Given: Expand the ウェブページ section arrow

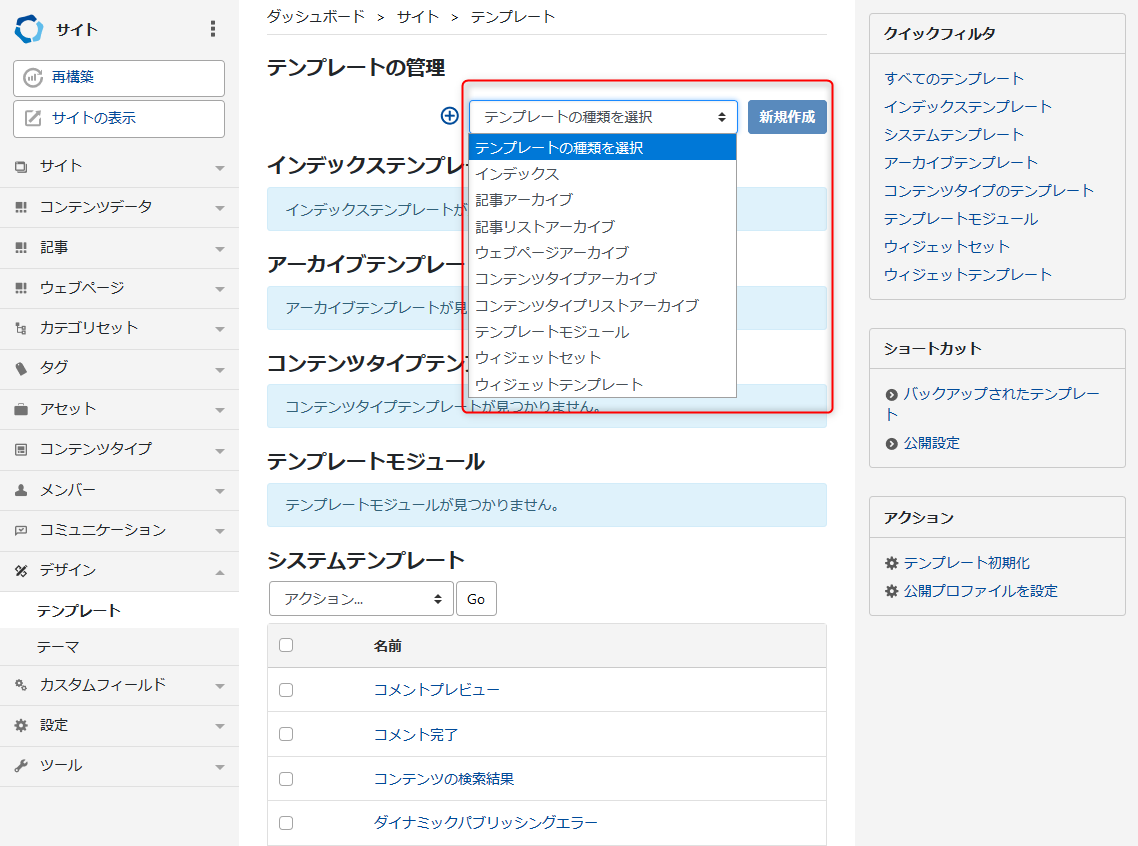Looking at the screenshot, I should pyautogui.click(x=220, y=289).
